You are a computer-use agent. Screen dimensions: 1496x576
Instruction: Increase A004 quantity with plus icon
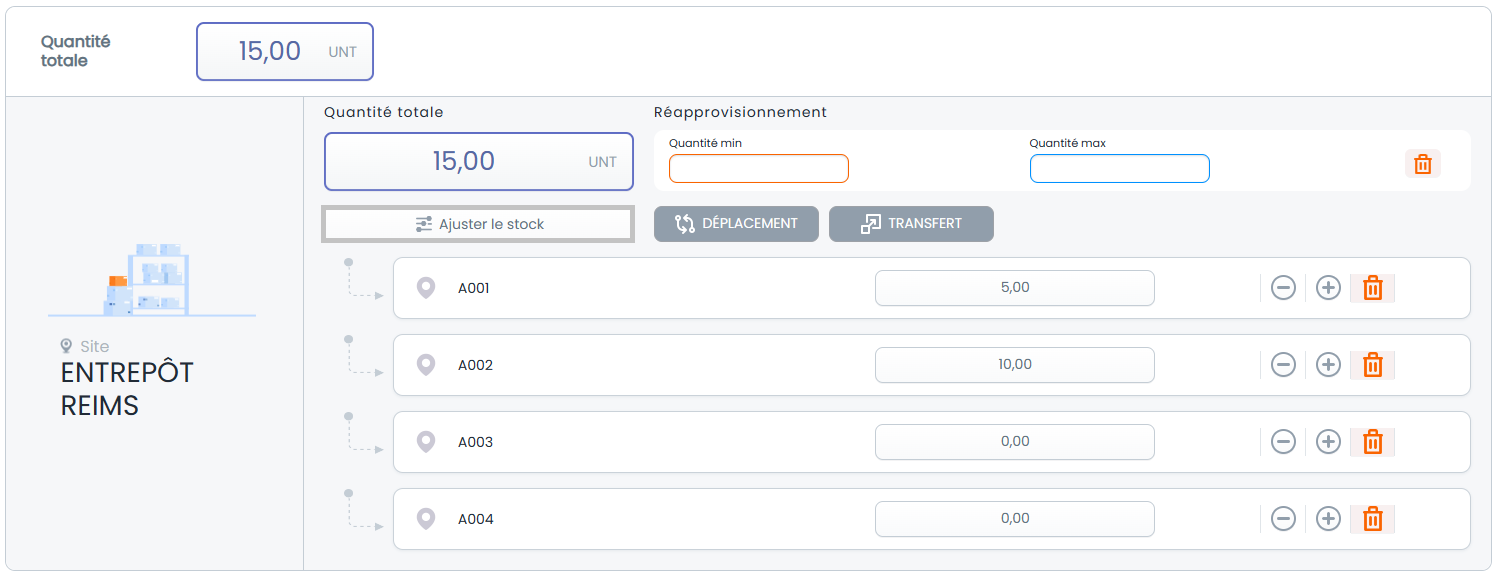pos(1328,519)
